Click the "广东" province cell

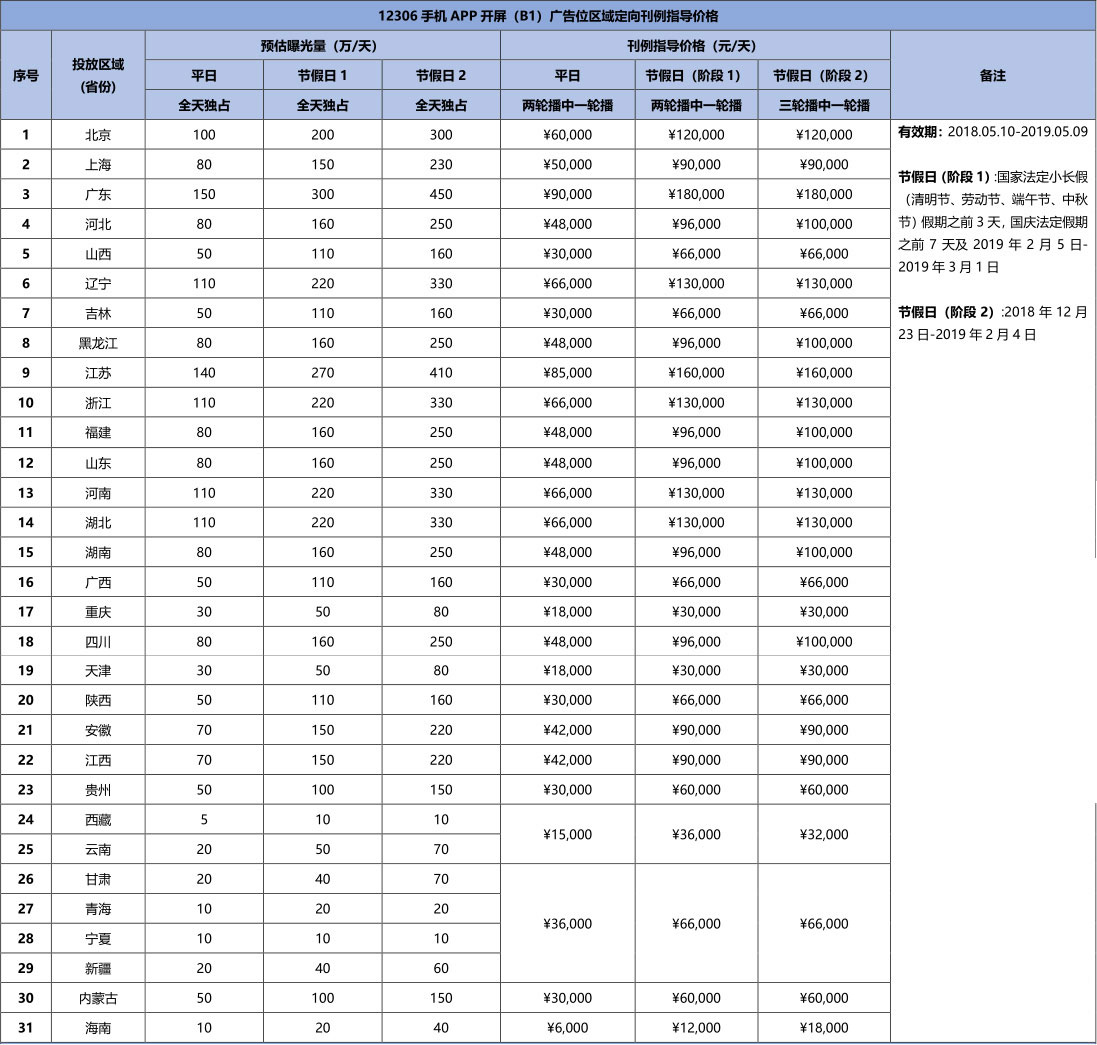coord(98,194)
